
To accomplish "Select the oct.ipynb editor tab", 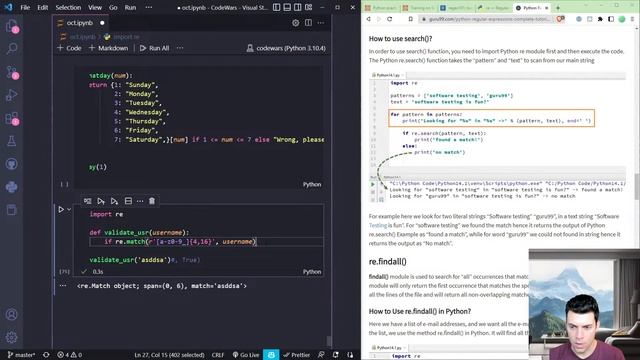I will point(80,23).
